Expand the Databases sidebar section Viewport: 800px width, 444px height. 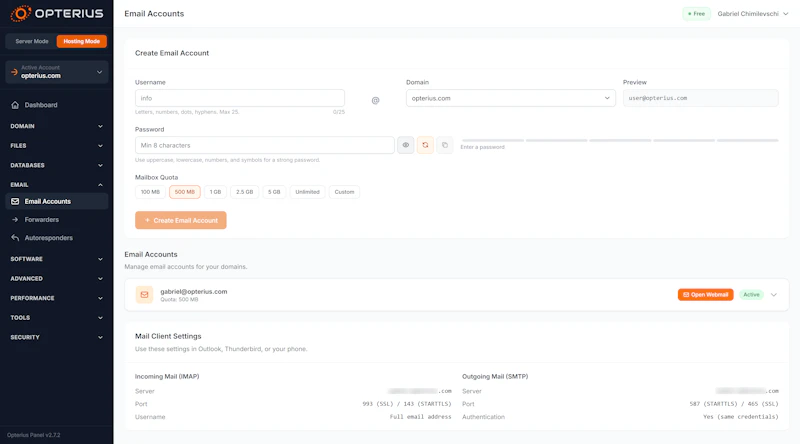pyautogui.click(x=57, y=165)
